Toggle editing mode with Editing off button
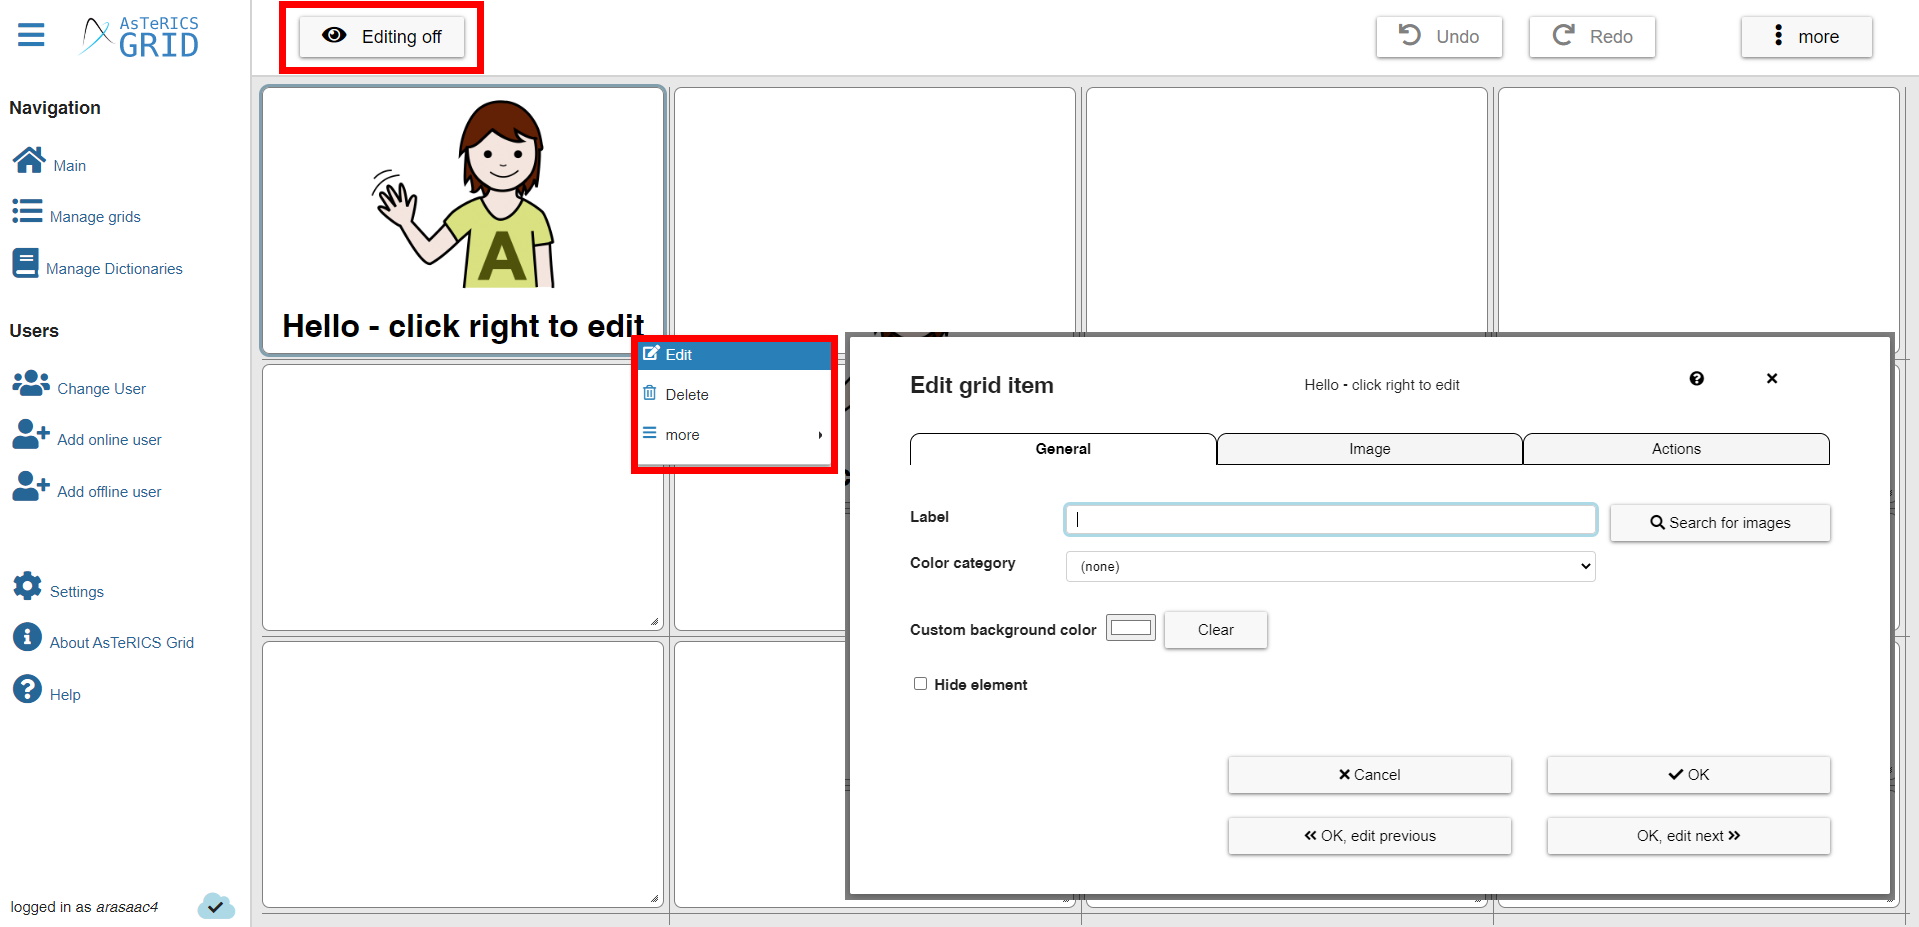Image resolution: width=1919 pixels, height=927 pixels. pos(381,36)
